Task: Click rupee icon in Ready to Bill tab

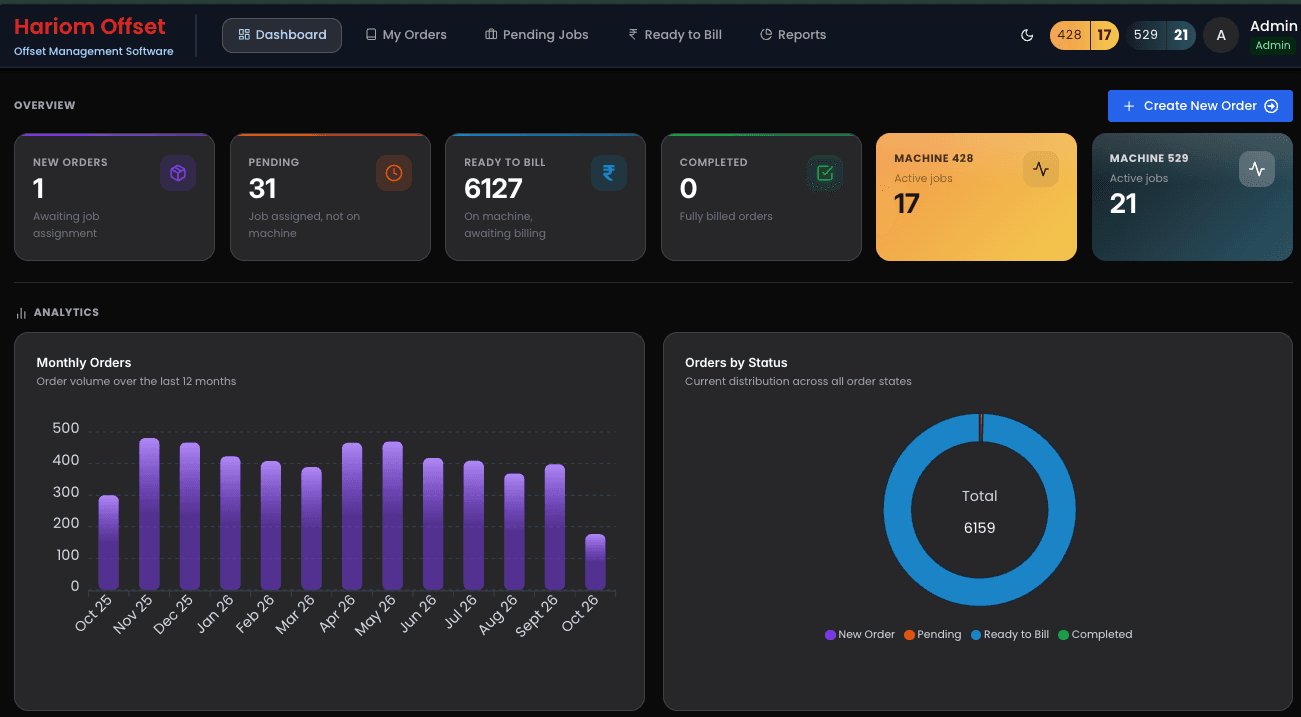Action: click(x=633, y=35)
